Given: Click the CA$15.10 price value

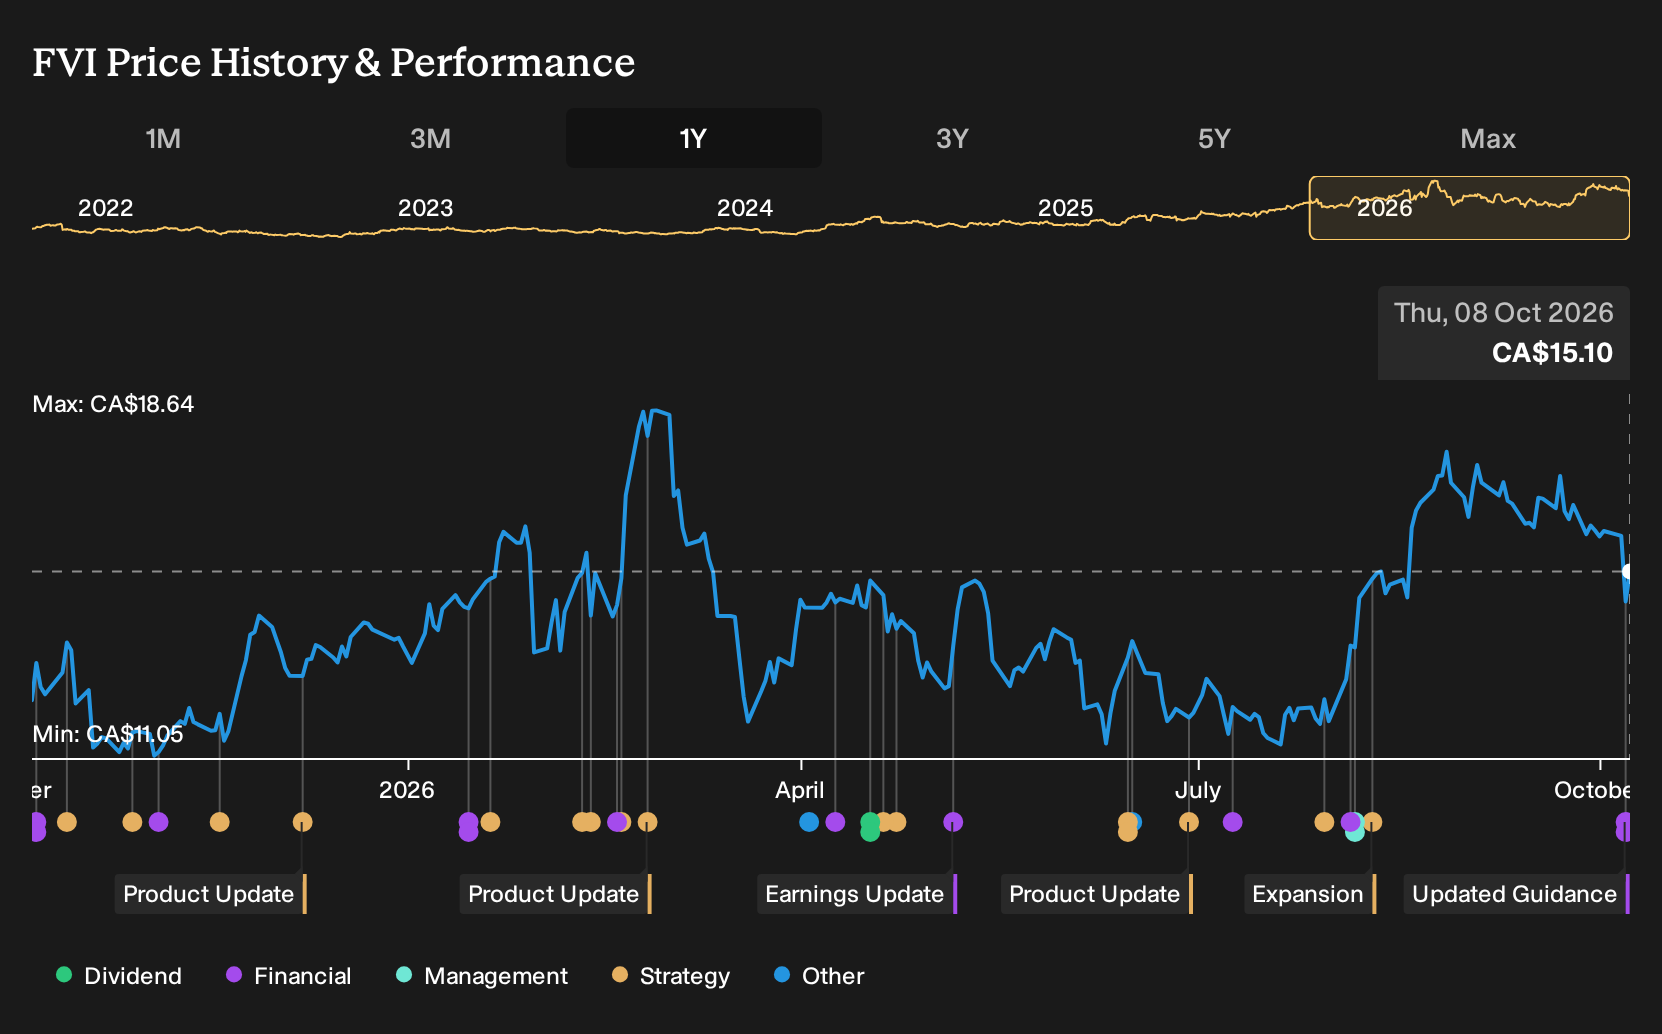Looking at the screenshot, I should point(1552,353).
